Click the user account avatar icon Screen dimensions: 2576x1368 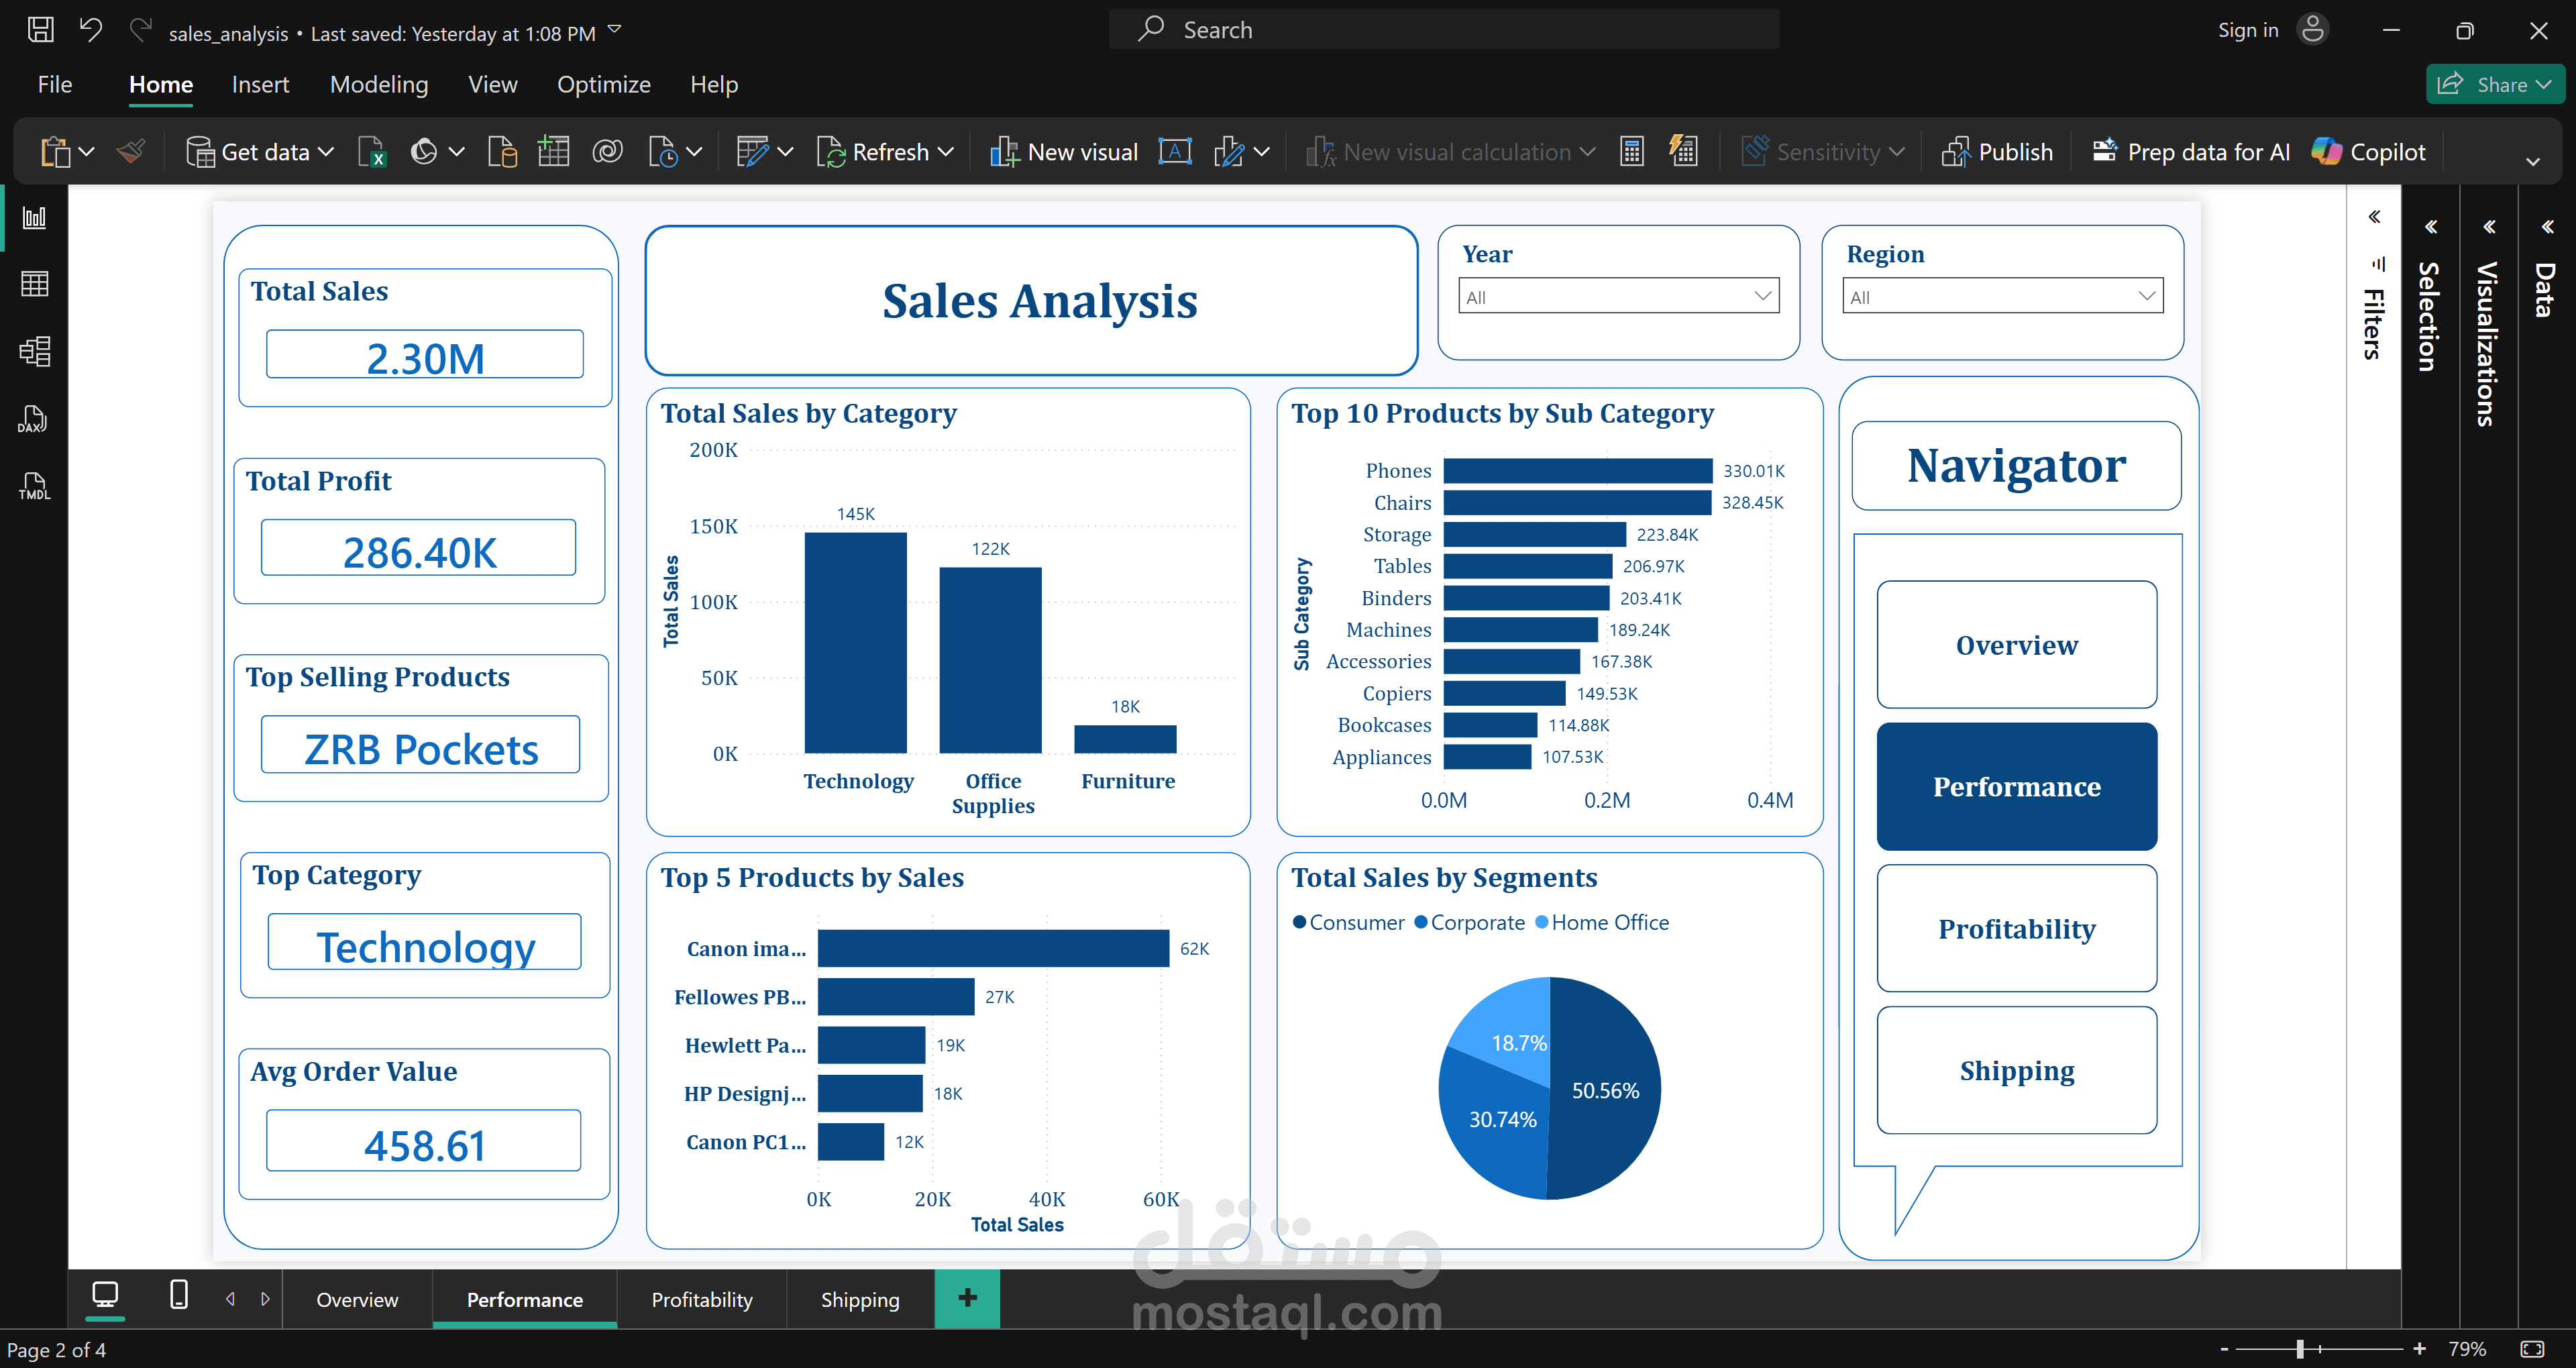(2312, 29)
